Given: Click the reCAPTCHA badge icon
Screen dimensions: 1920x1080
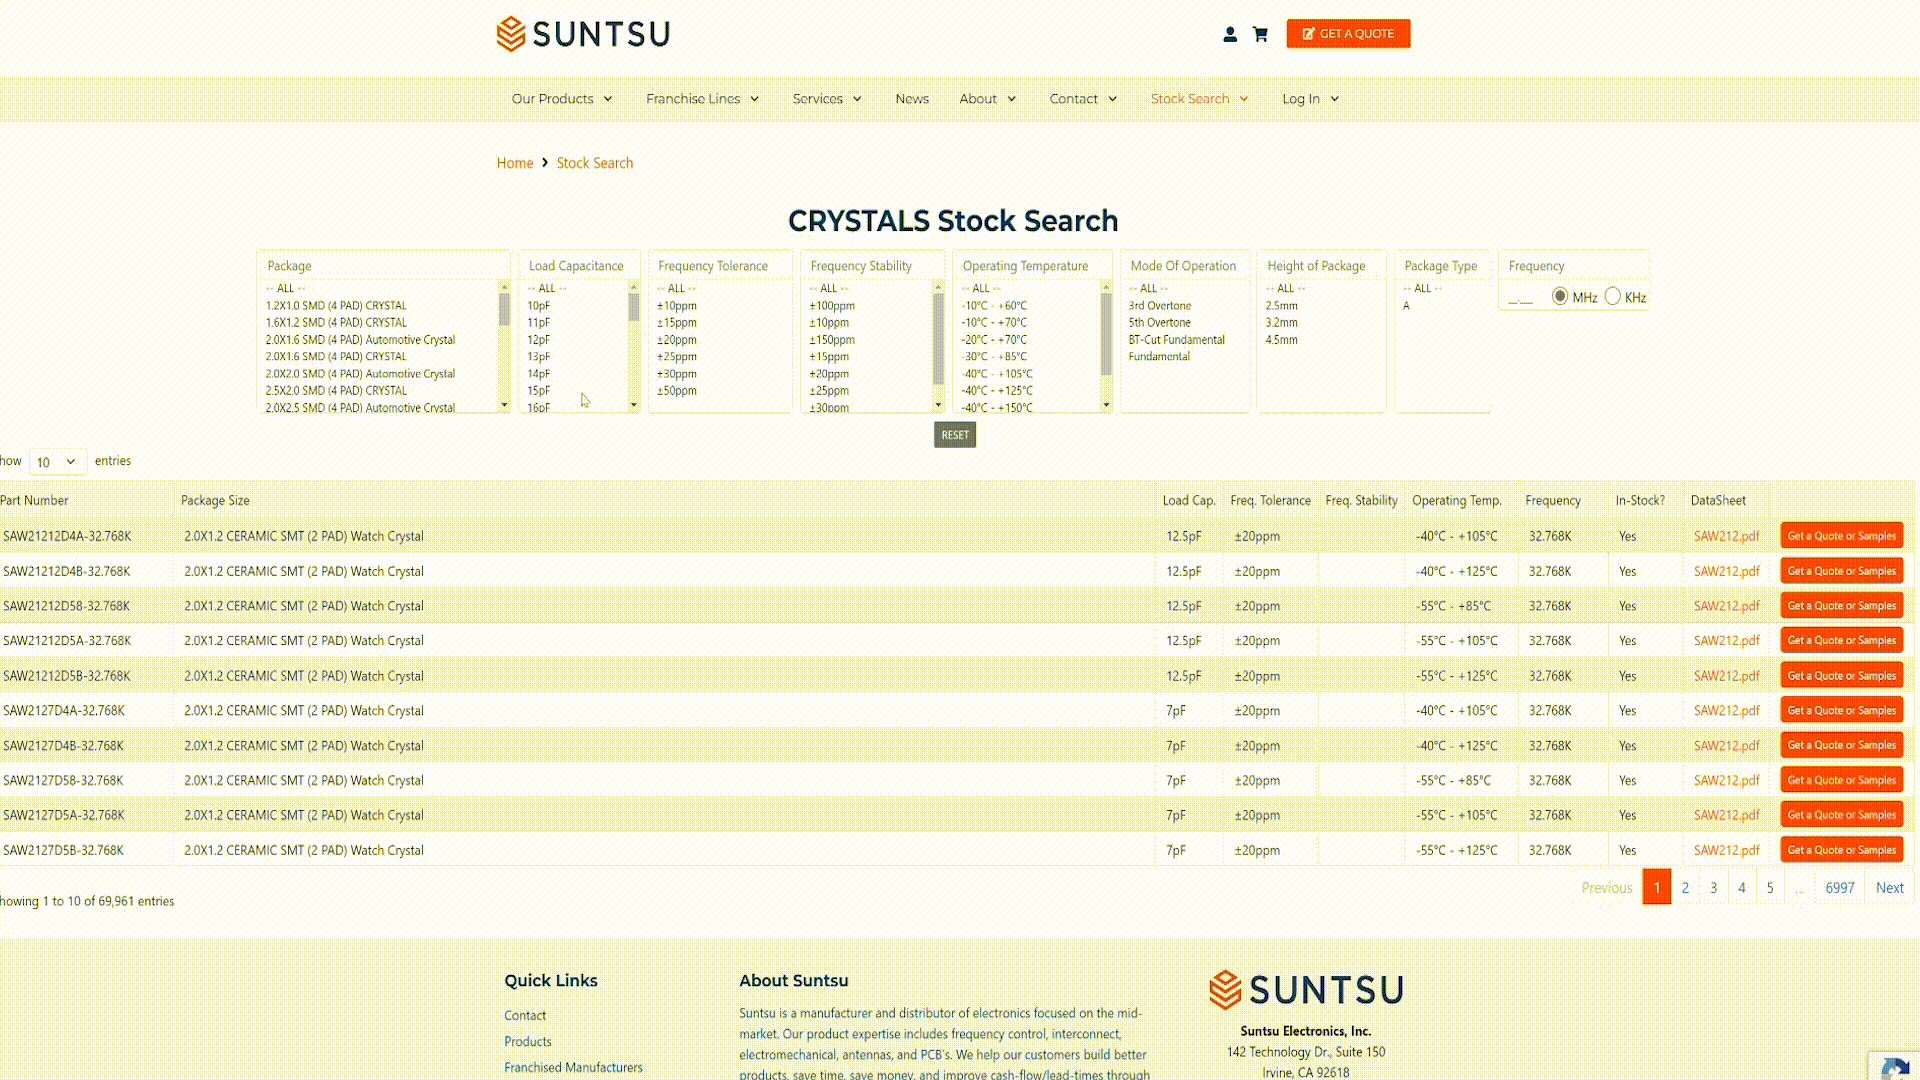Looking at the screenshot, I should (1894, 1067).
